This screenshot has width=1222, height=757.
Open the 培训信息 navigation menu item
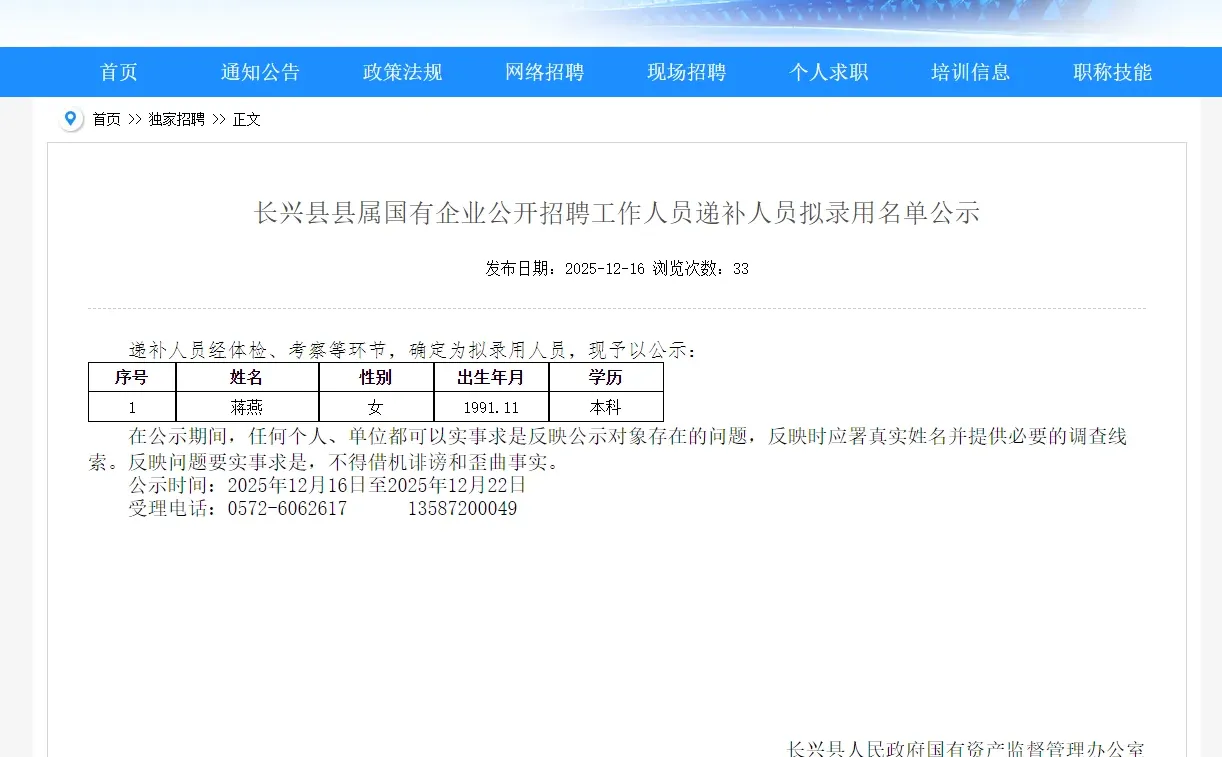970,71
